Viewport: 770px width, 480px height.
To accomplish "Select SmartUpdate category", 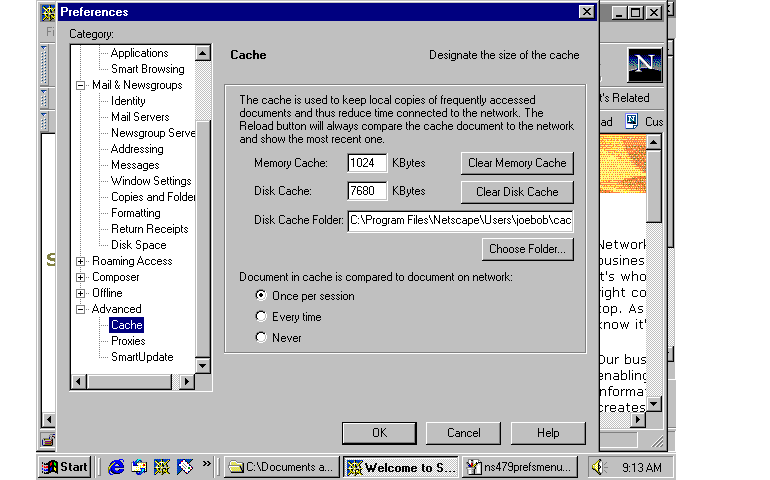I will [142, 357].
